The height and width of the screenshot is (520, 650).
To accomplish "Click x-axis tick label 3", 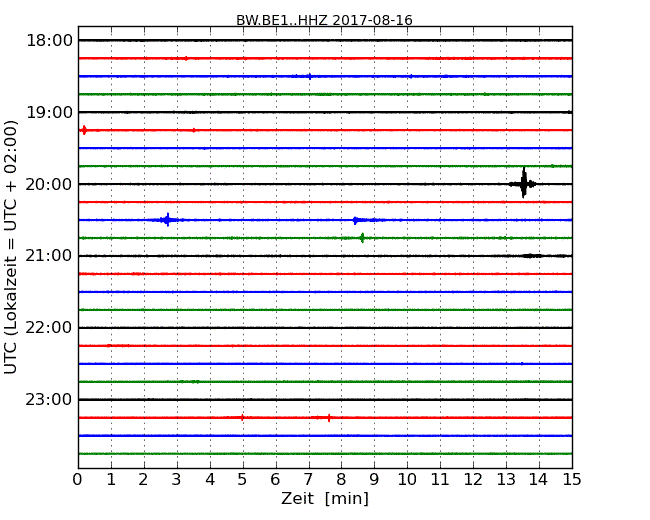I will [x=177, y=480].
